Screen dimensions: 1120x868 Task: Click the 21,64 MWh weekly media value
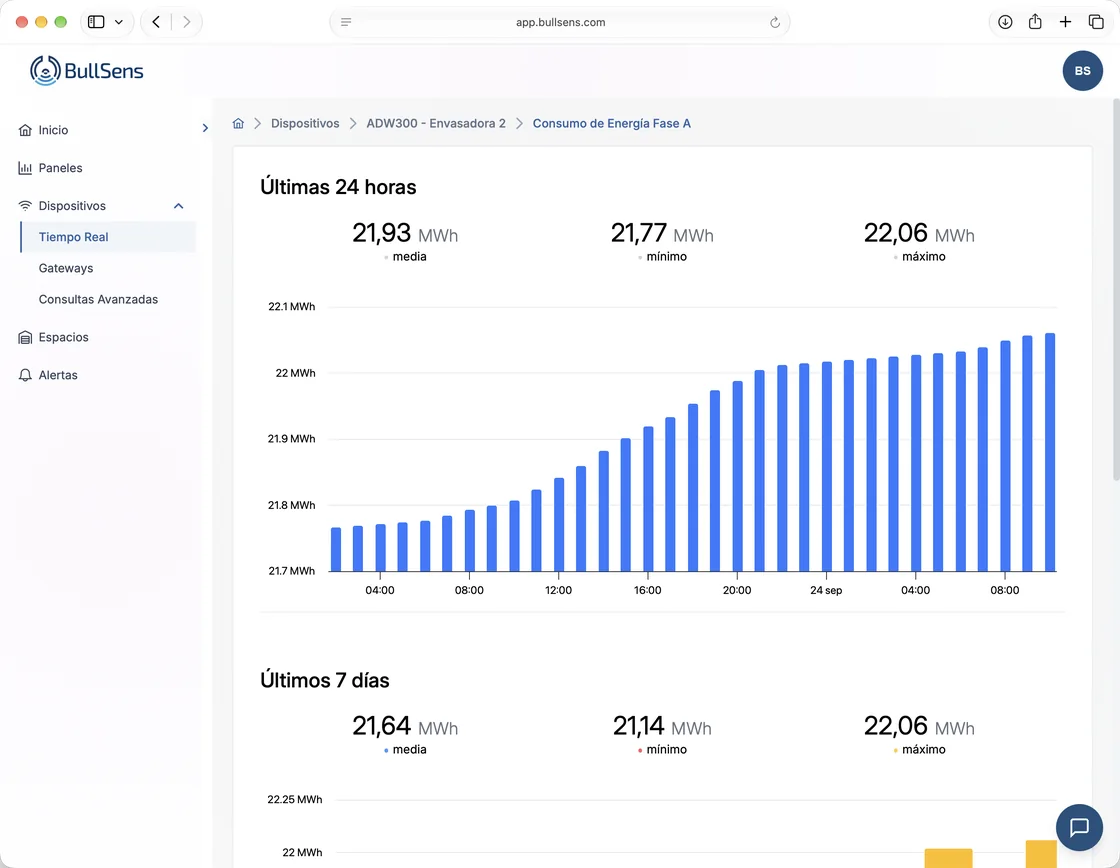pos(405,727)
